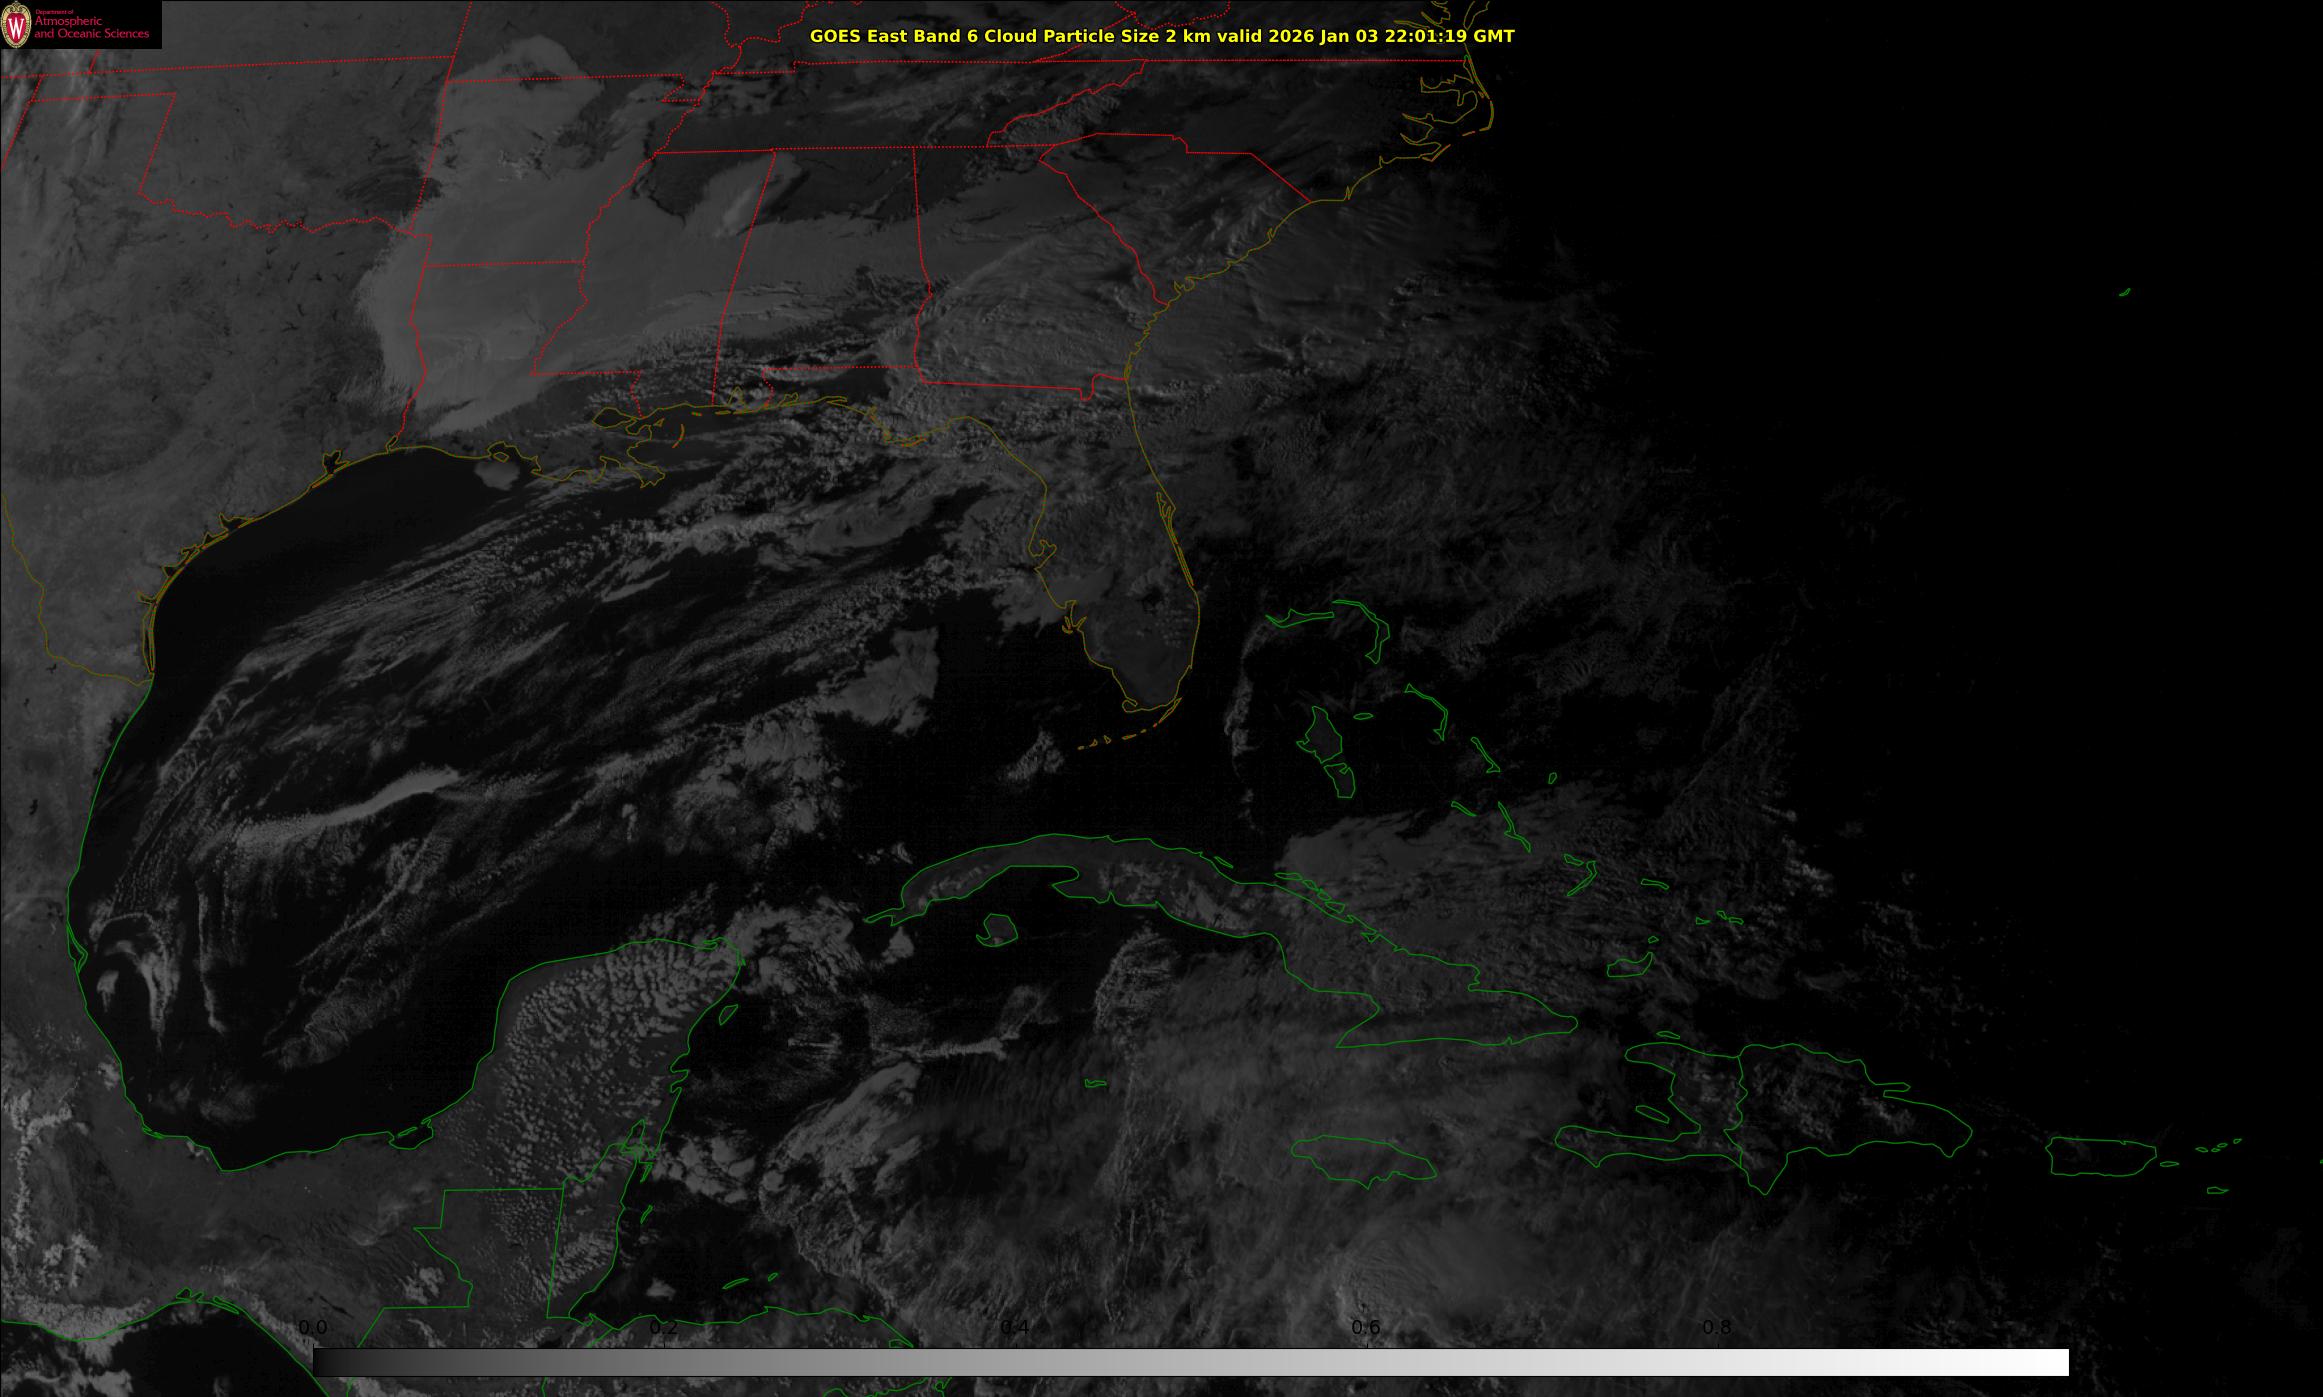
Task: Click the Puerto Rico island outline
Action: pos(2100,1155)
